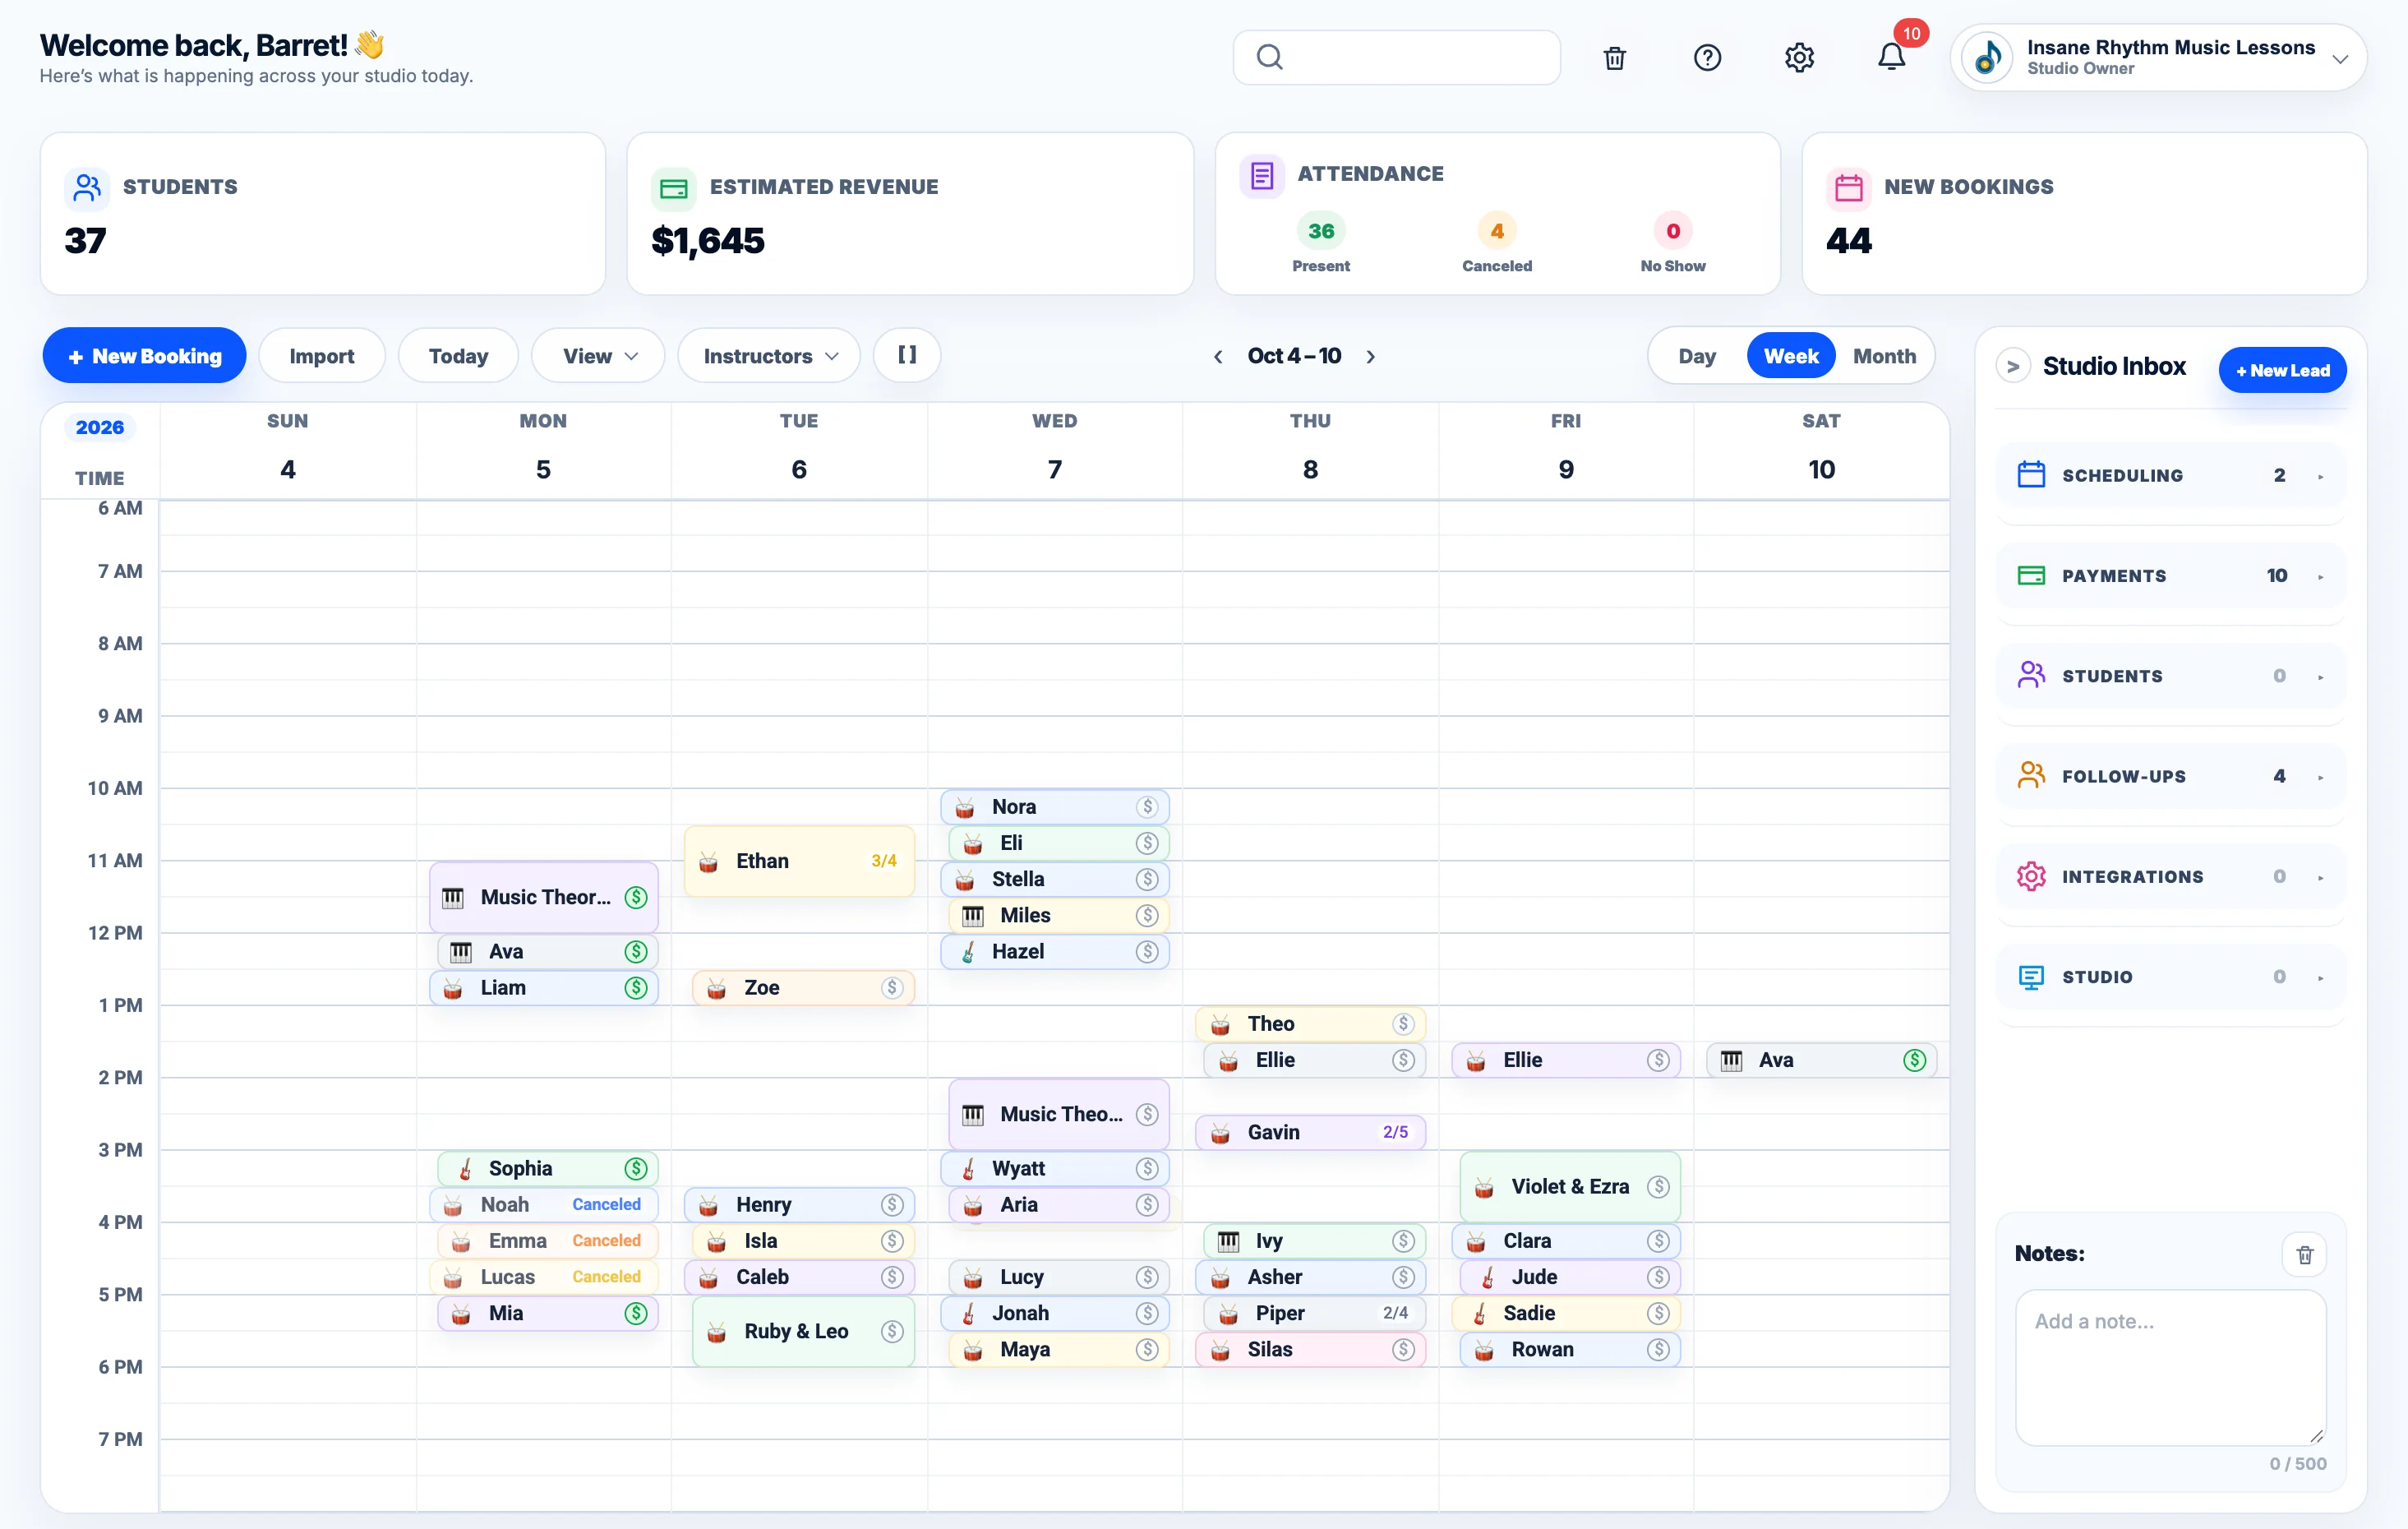2408x1529 pixels.
Task: Open the help question mark icon
Action: 1707,58
